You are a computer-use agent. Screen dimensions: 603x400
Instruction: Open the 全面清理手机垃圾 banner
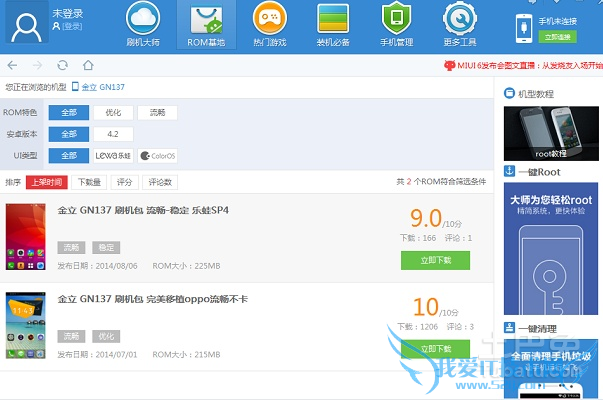point(551,368)
